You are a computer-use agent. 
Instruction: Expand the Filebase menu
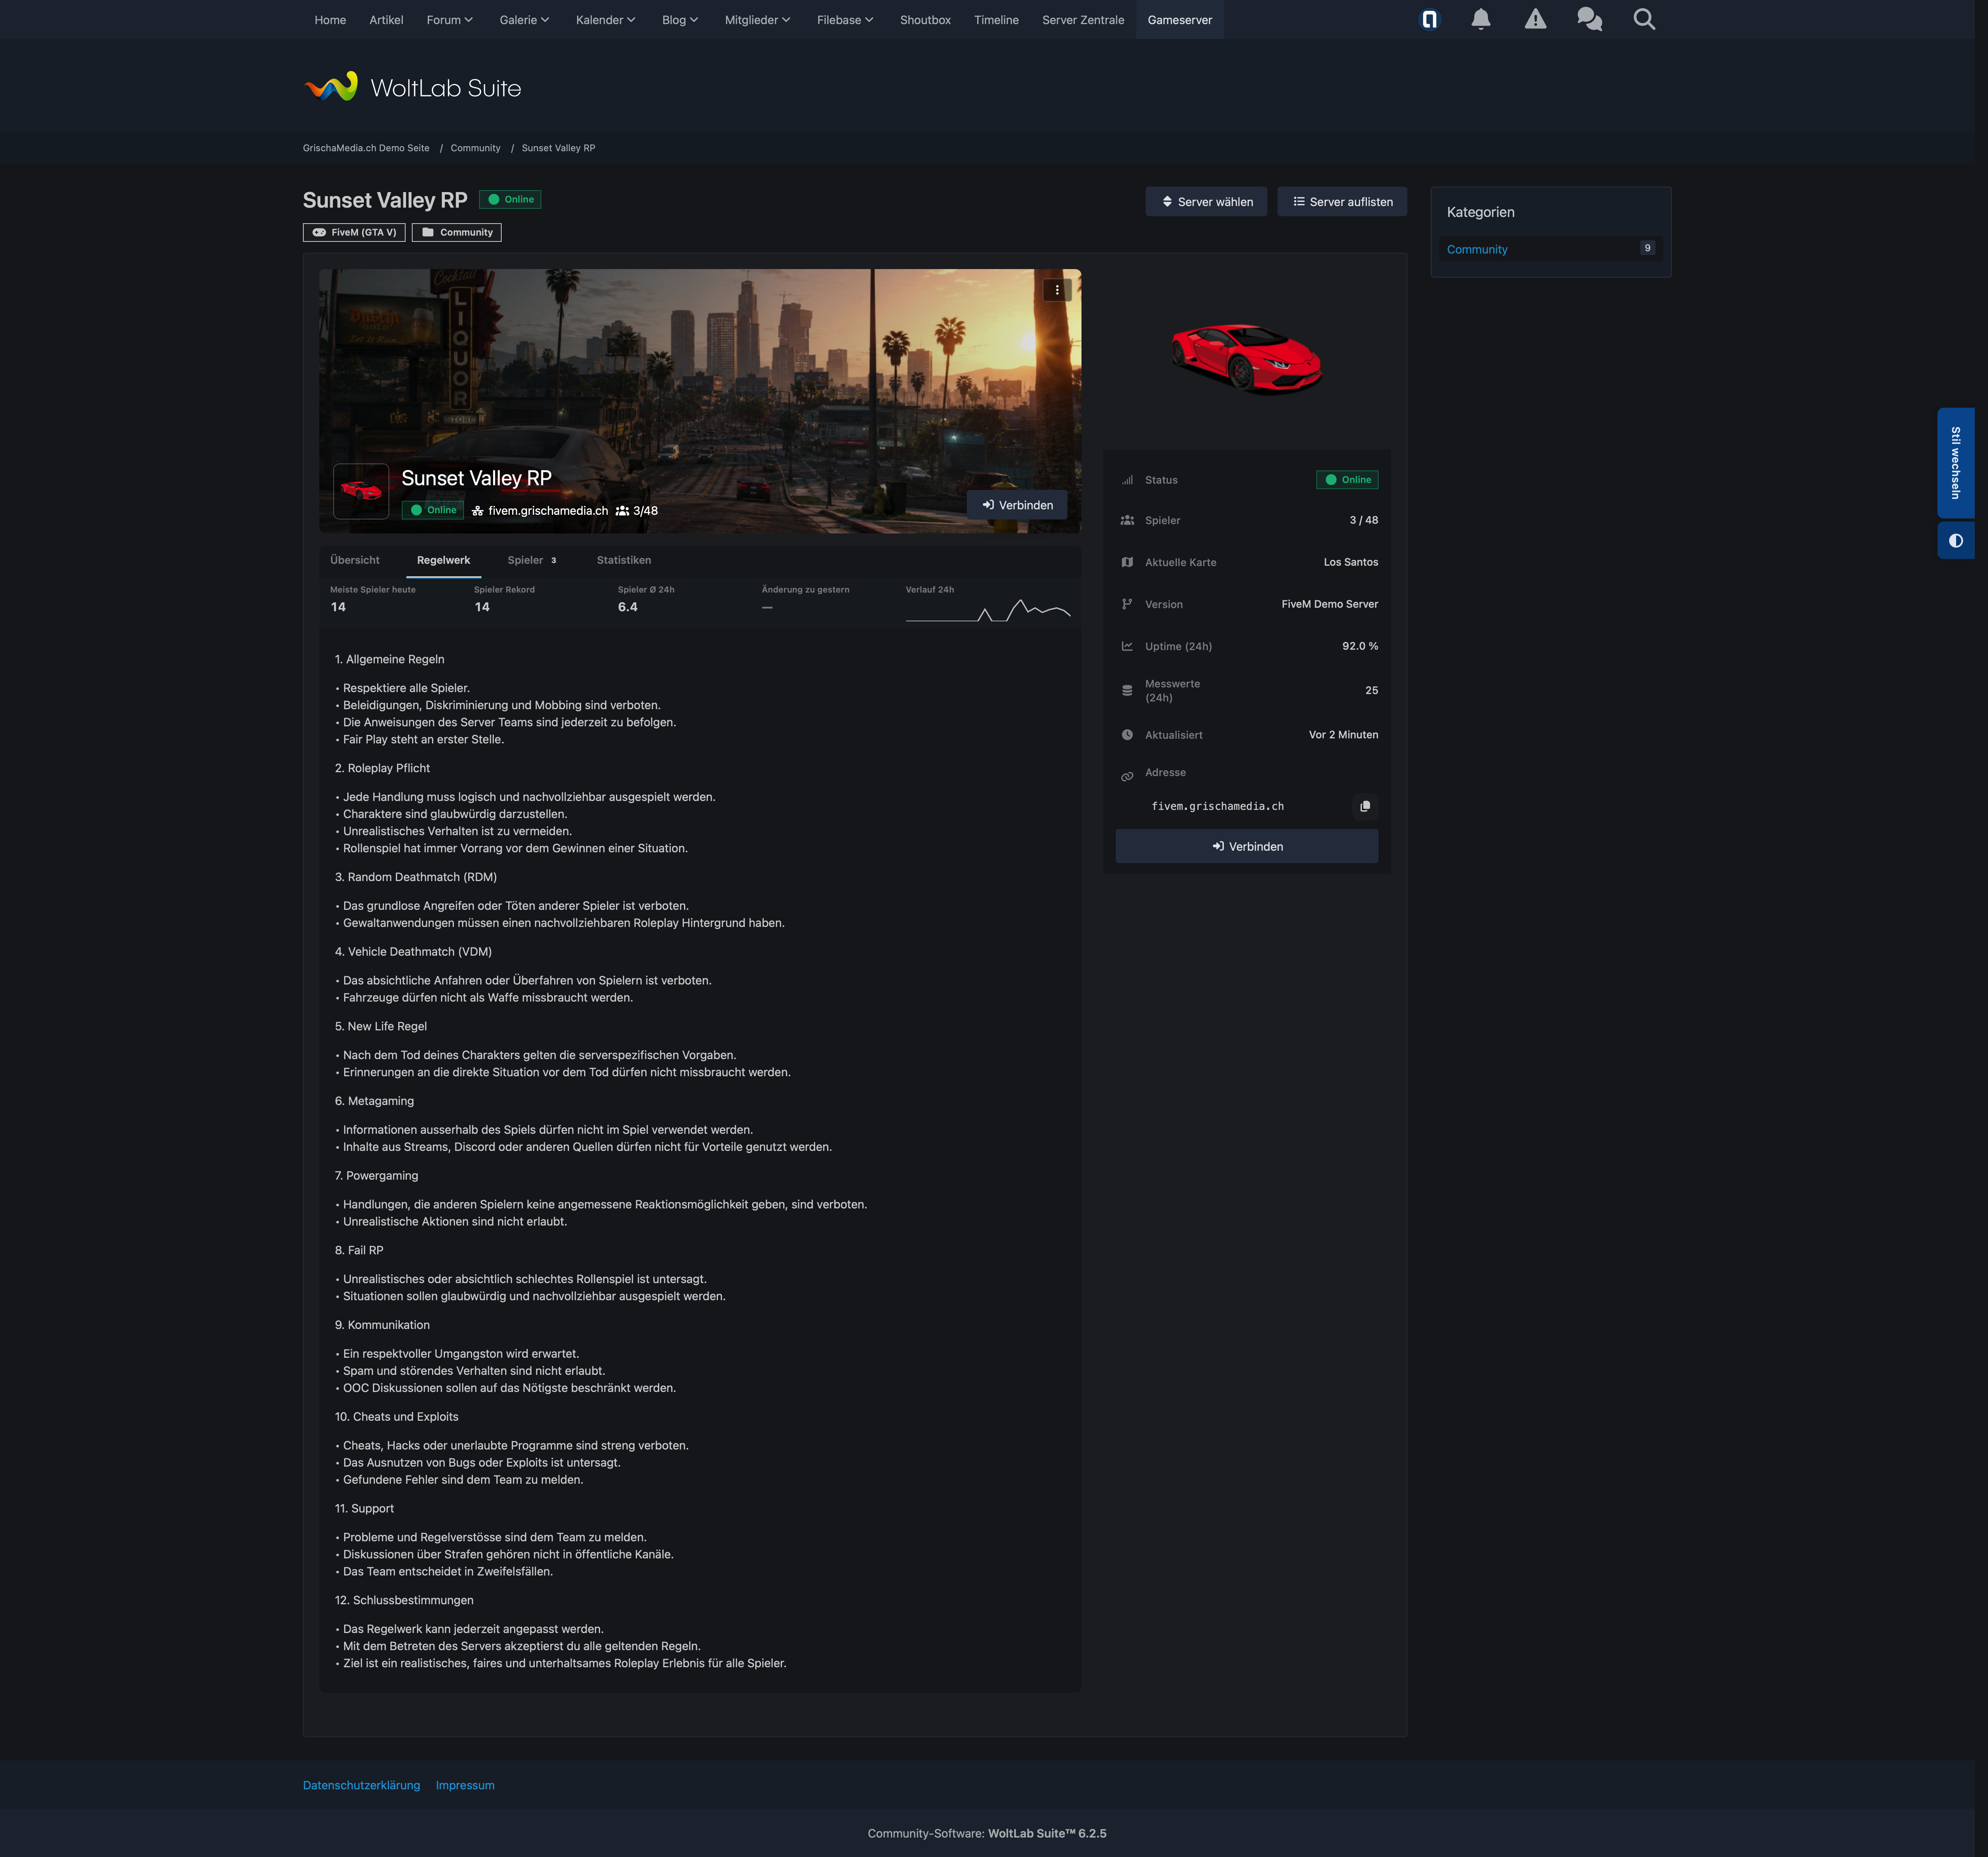tap(845, 20)
